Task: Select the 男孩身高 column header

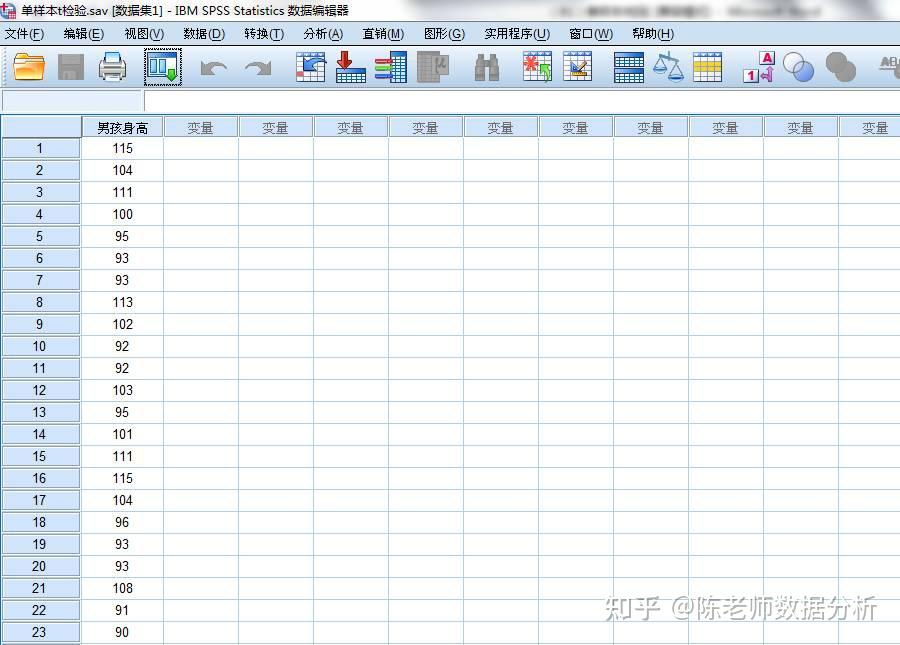Action: [122, 126]
